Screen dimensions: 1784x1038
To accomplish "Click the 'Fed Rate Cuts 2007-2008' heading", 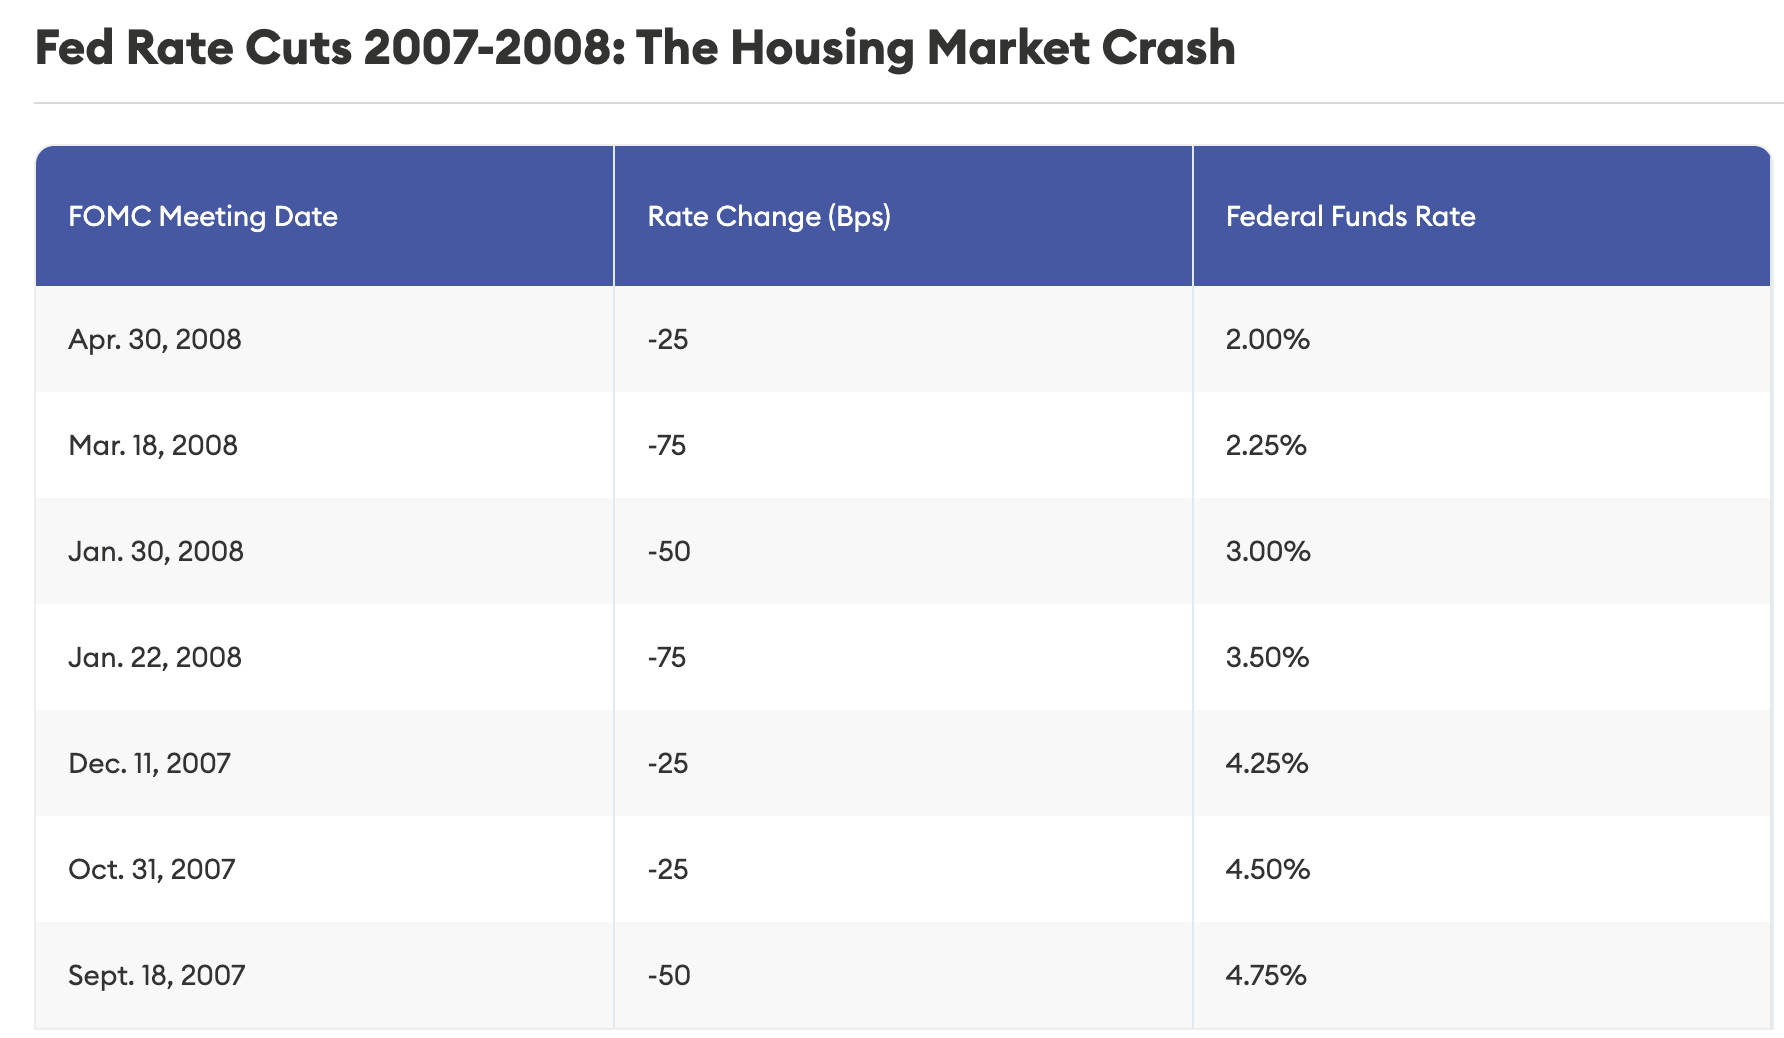I will (635, 48).
